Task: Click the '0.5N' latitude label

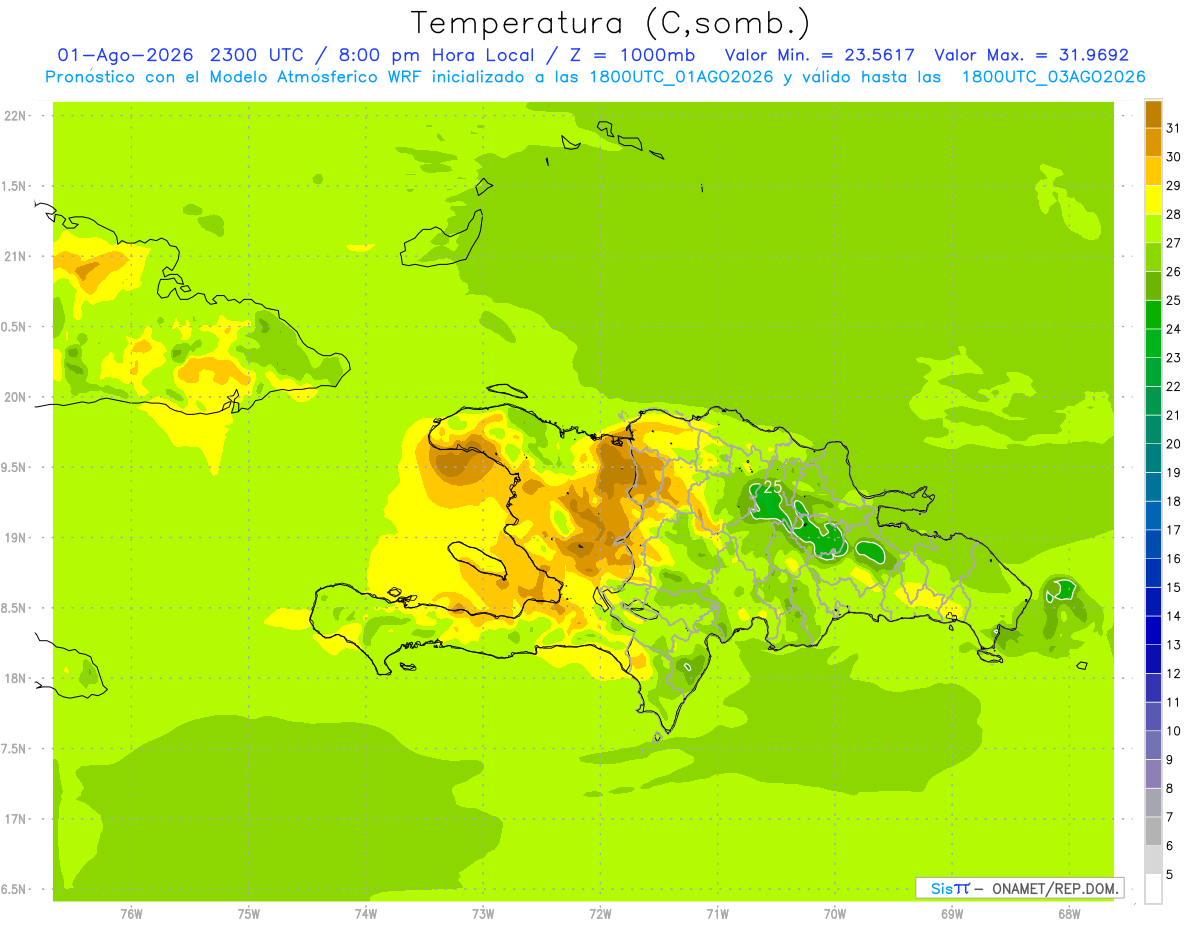Action: click(15, 327)
